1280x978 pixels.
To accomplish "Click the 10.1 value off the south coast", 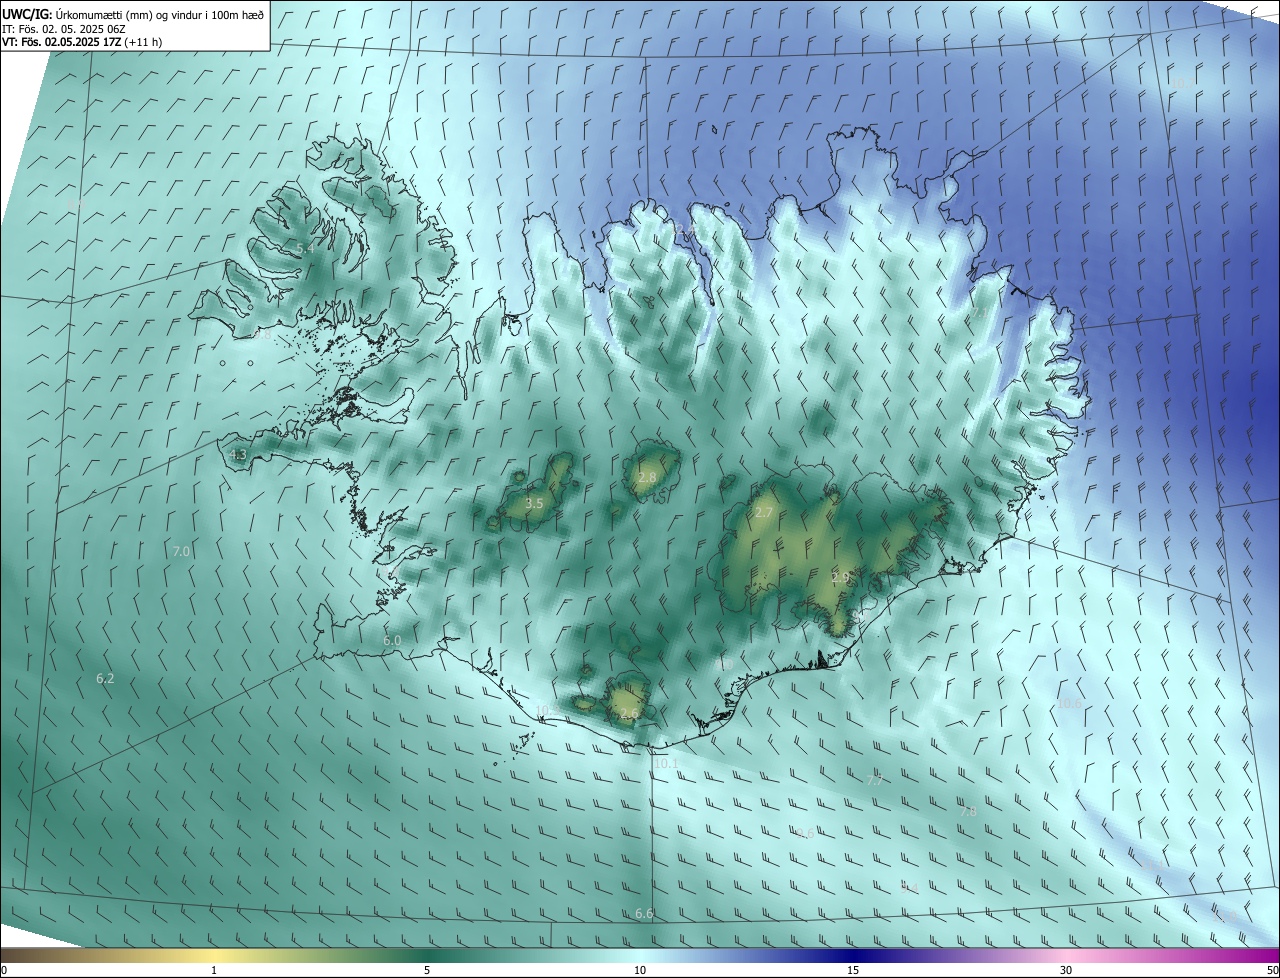I will pyautogui.click(x=666, y=763).
